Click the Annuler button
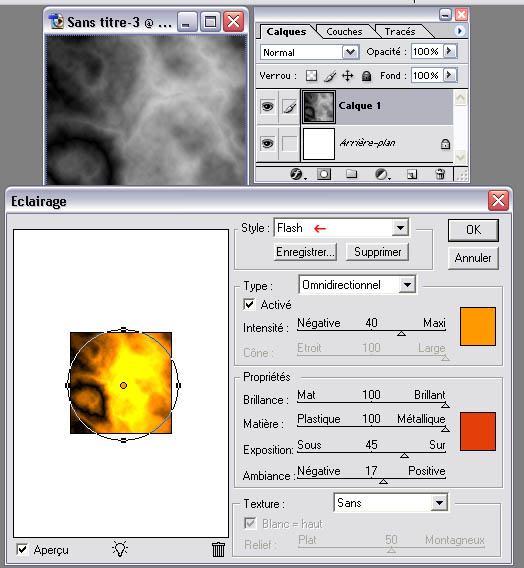This screenshot has width=524, height=568. pos(473,258)
